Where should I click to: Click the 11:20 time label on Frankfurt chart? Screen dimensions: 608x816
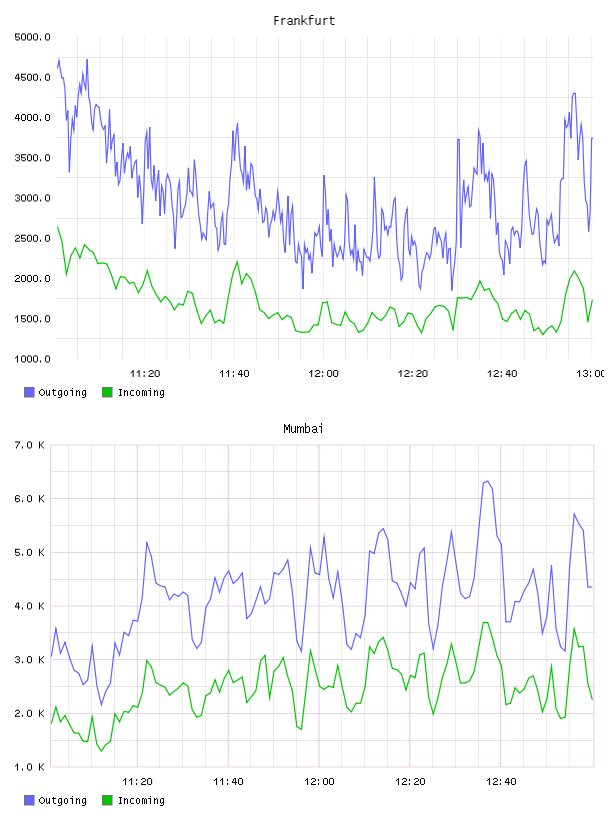coord(145,374)
